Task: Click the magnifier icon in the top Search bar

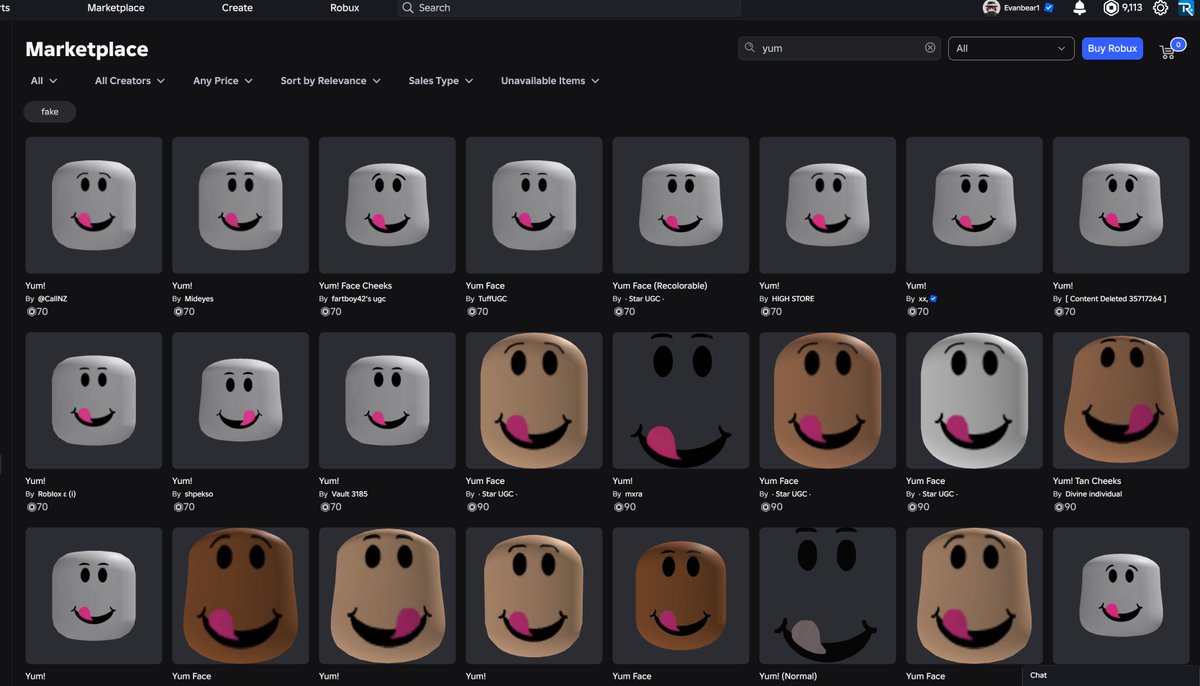Action: coord(407,8)
